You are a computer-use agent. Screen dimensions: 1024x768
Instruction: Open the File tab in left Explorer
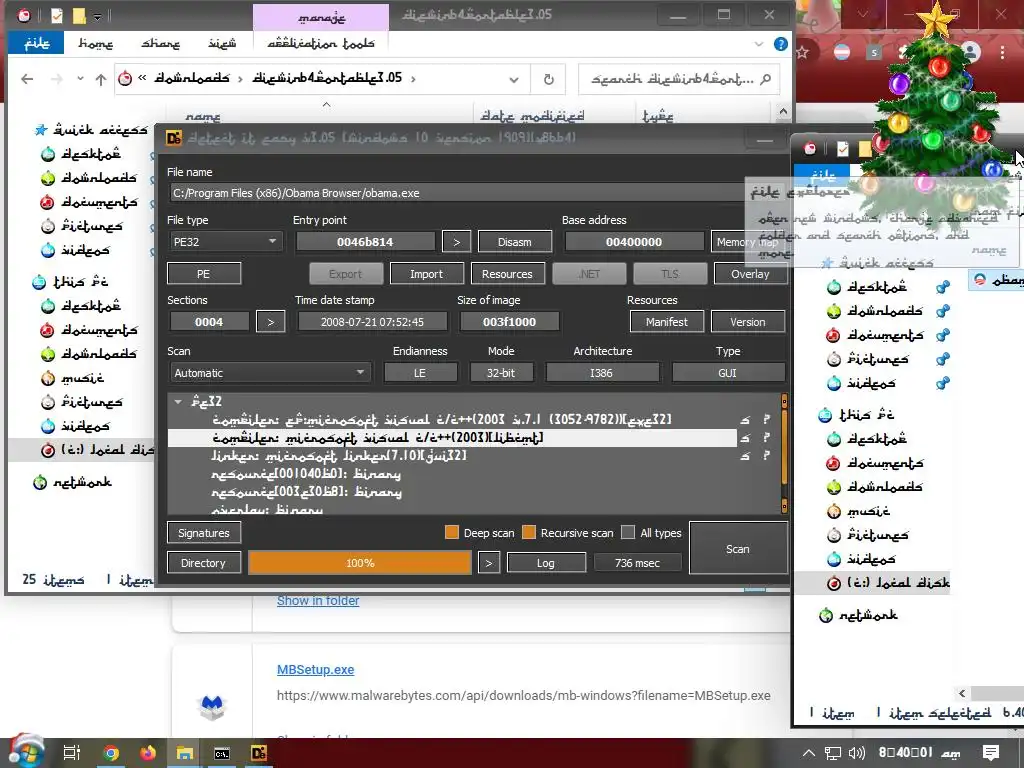coord(36,44)
